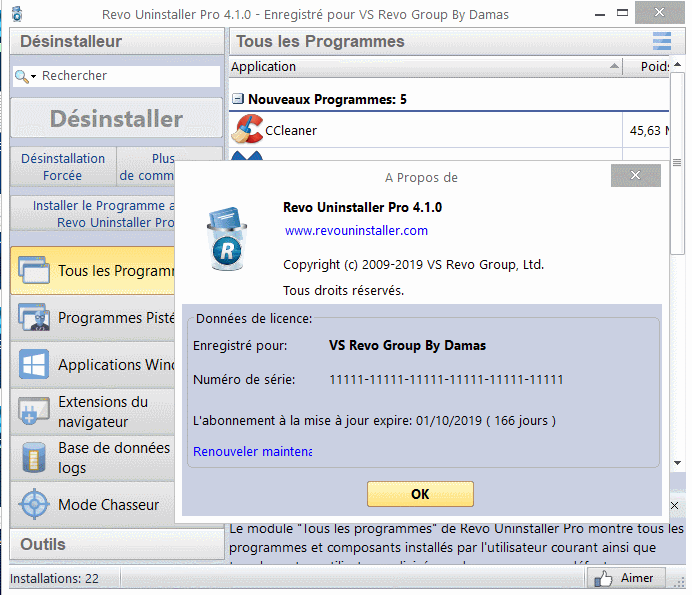
Task: Click the search magnifier dropdown icon
Action: point(25,76)
